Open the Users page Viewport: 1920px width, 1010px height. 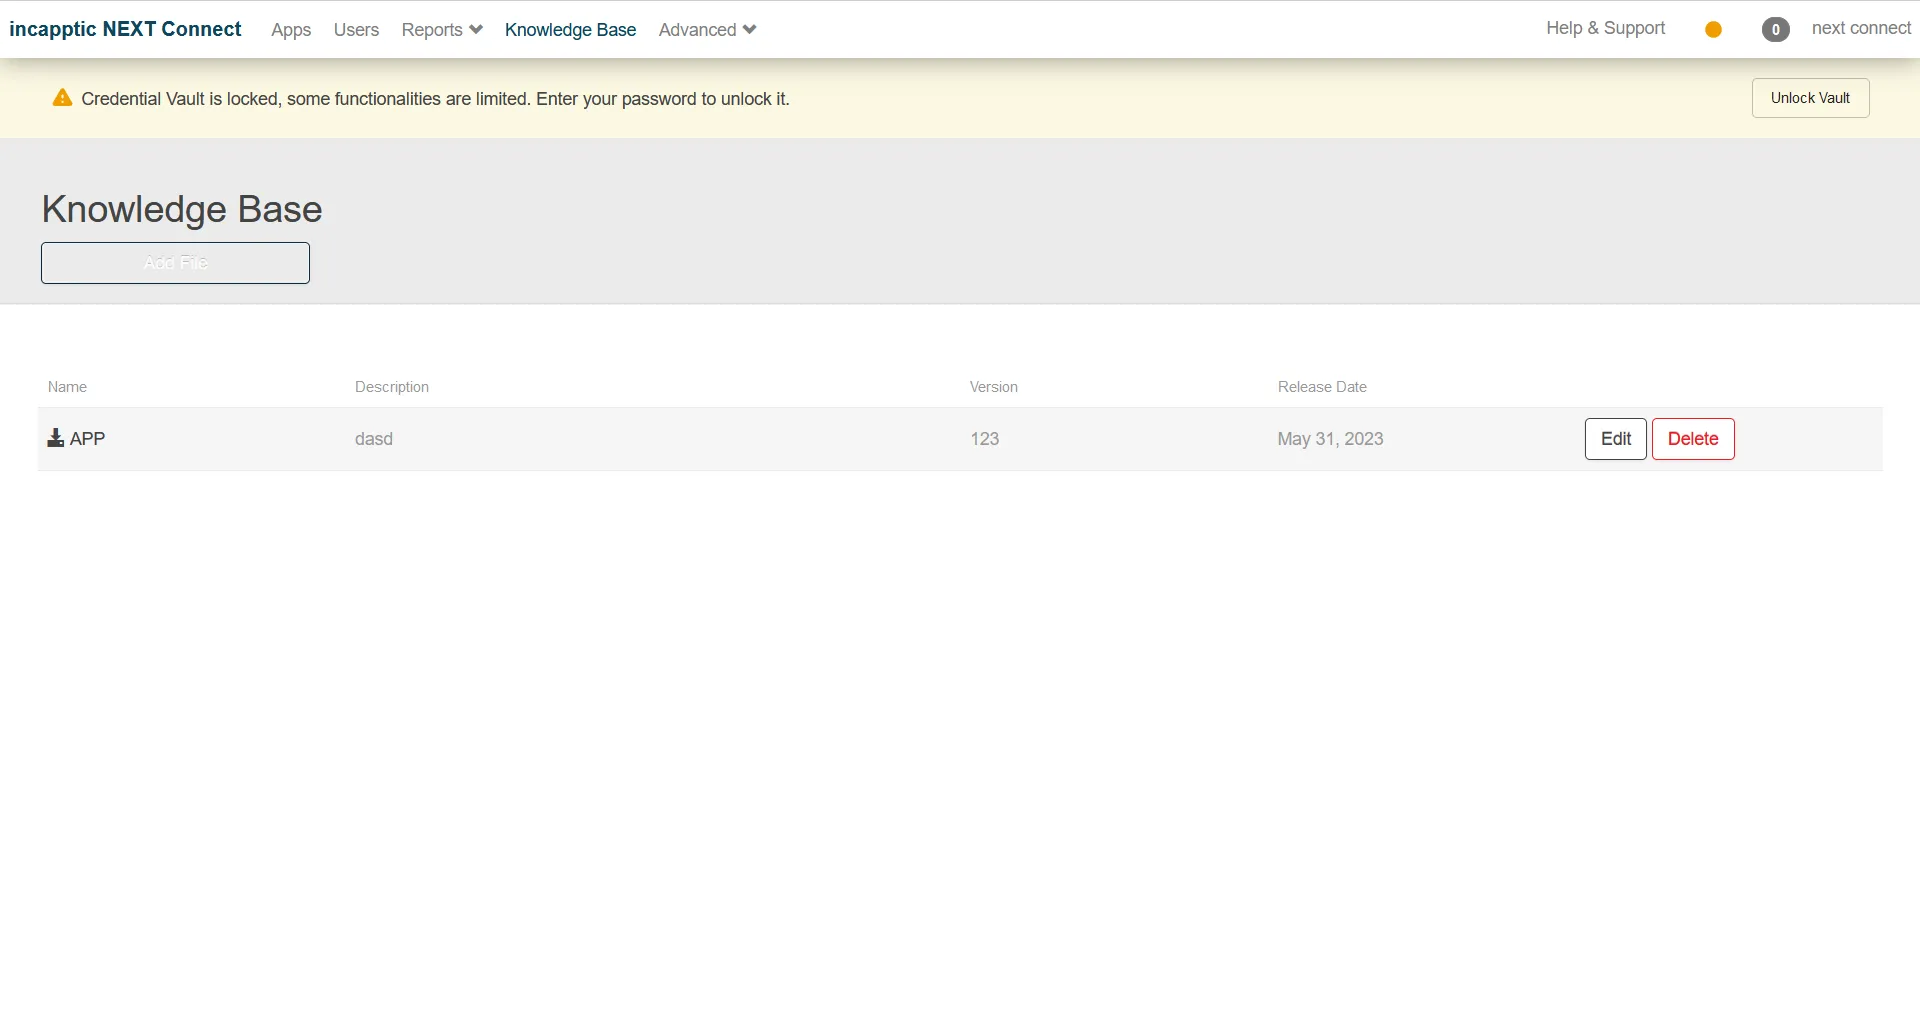pyautogui.click(x=356, y=30)
